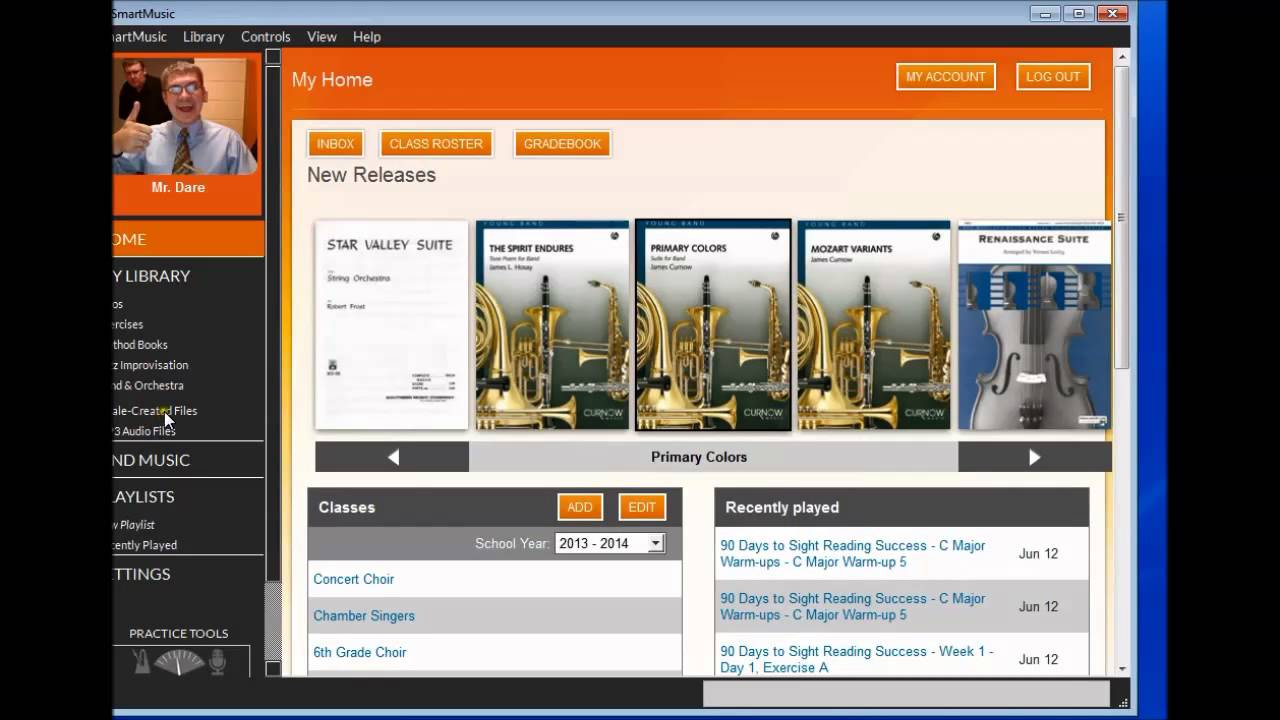Open Recently Played playlist
The image size is (1280, 720).
pyautogui.click(x=145, y=545)
